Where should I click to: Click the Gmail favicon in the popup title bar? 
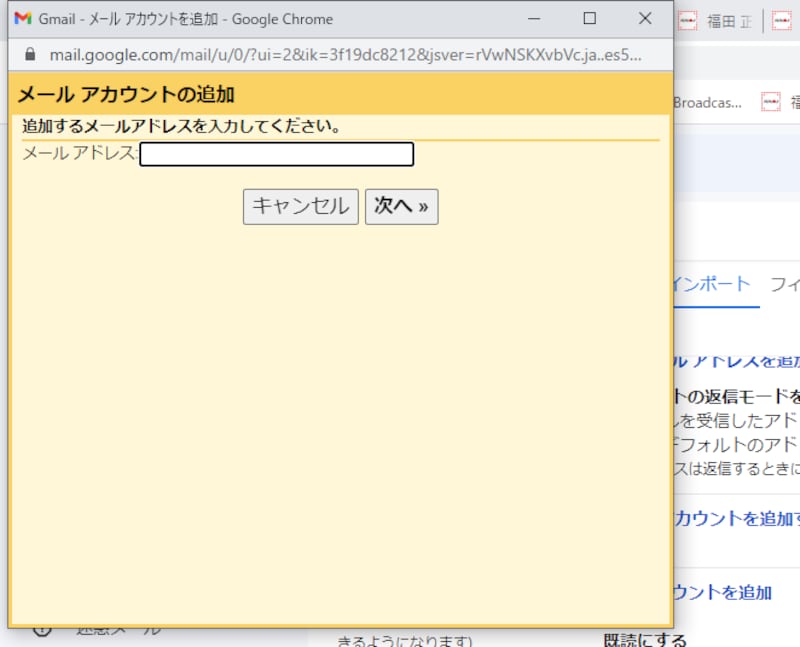23,19
